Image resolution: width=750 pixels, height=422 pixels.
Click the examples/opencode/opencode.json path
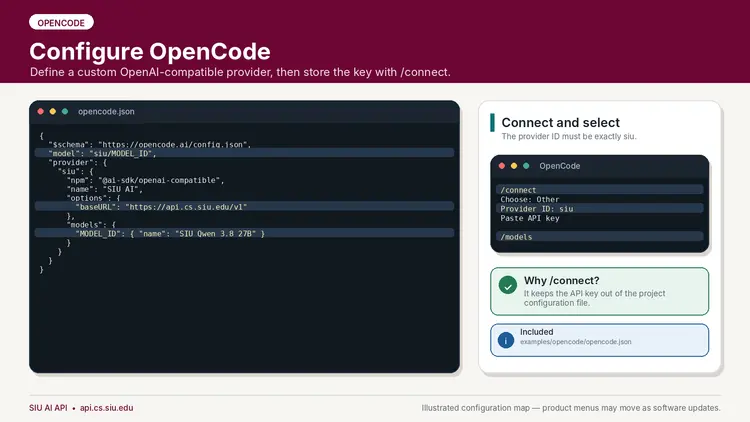click(575, 342)
